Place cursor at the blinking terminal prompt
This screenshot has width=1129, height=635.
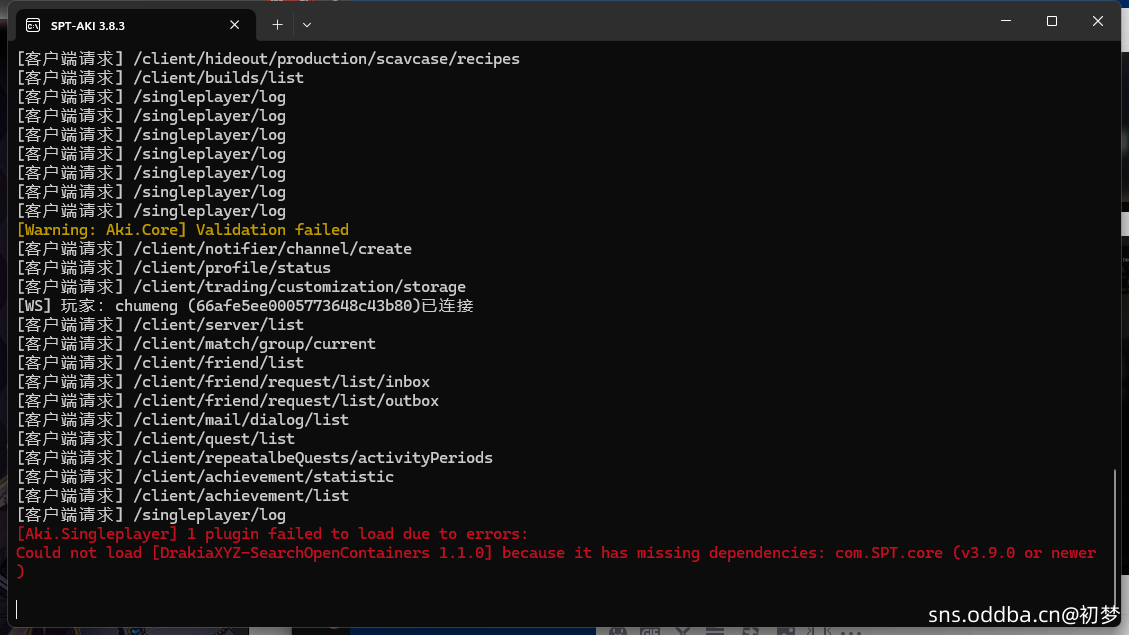pyautogui.click(x=17, y=608)
